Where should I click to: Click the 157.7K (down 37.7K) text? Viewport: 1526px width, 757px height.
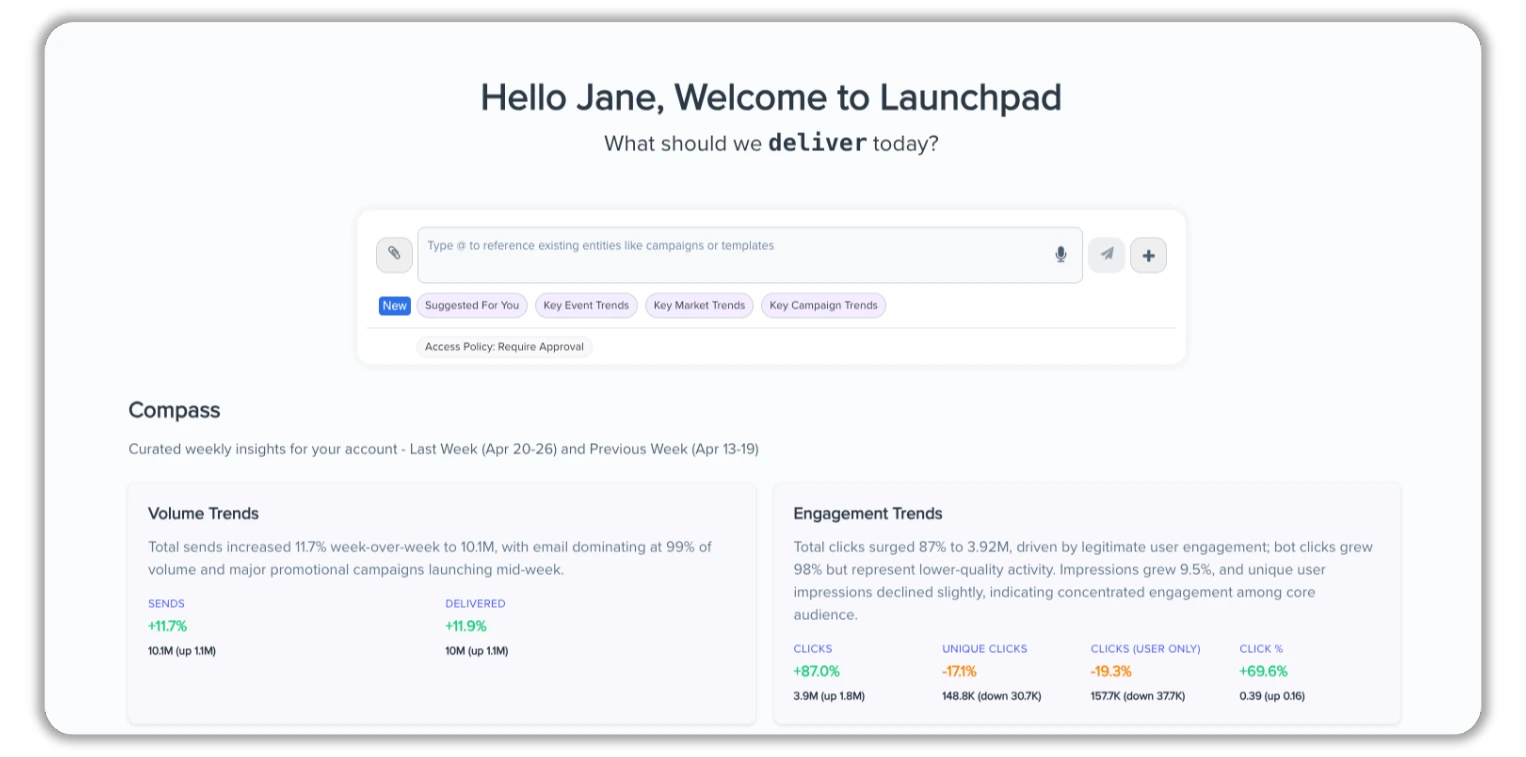(x=1138, y=696)
